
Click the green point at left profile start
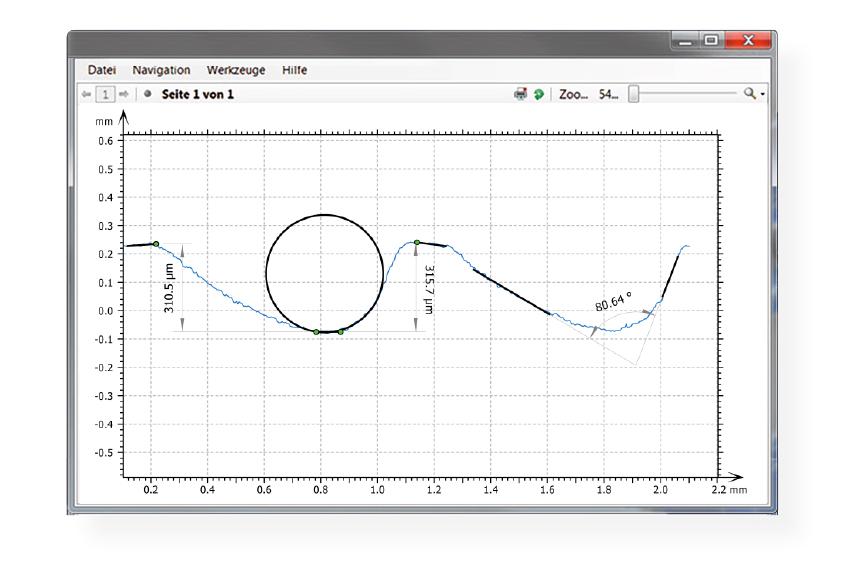(x=156, y=244)
